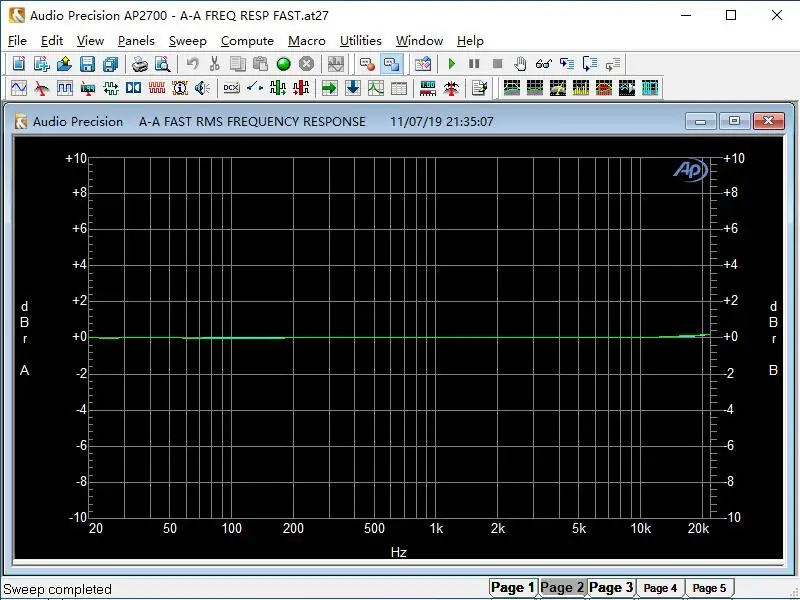Click the red antenna burst icon

click(451, 88)
